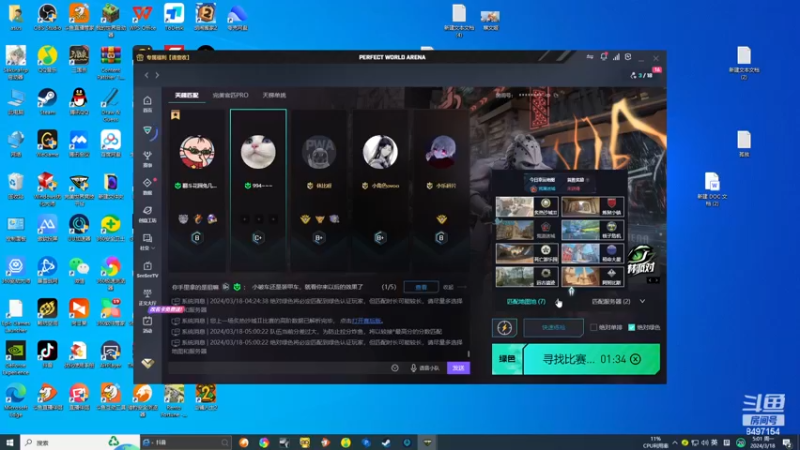Image resolution: width=800 pixels, height=450 pixels.
Task: Toggle the second-row right map tile
Action: tap(592, 230)
